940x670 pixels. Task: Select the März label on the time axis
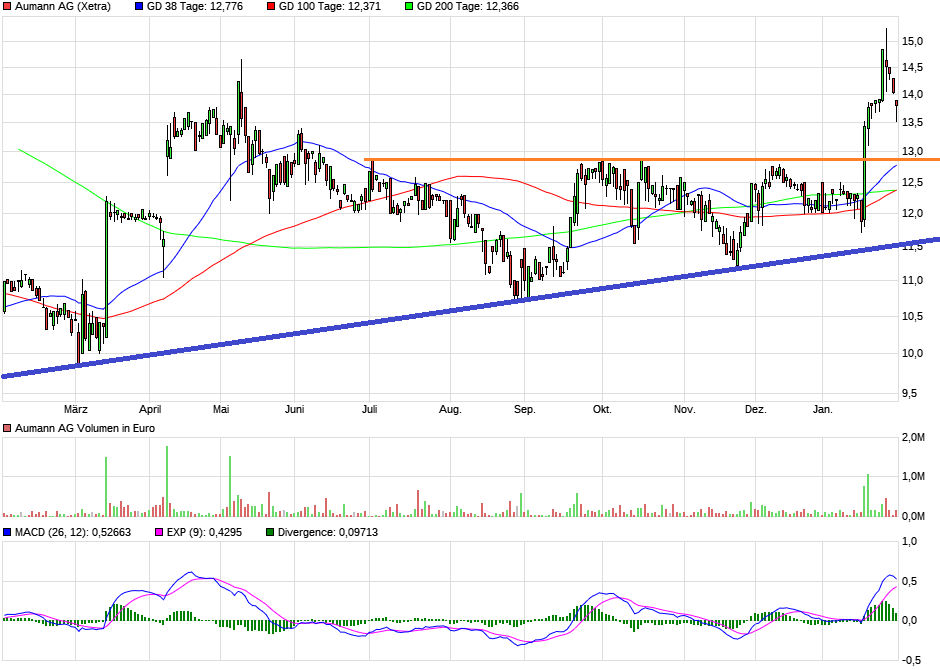point(76,409)
